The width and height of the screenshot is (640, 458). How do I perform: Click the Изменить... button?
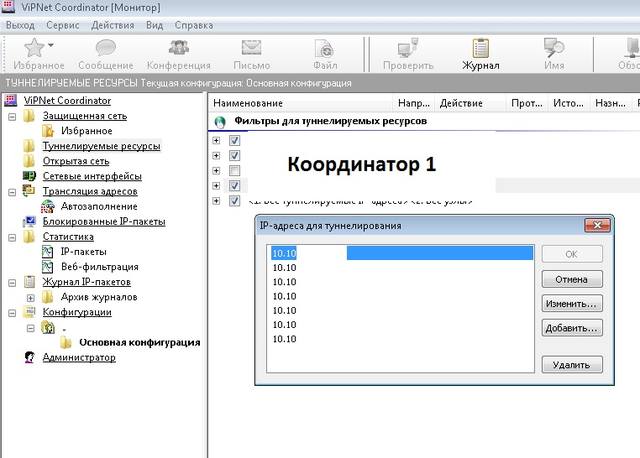(572, 303)
